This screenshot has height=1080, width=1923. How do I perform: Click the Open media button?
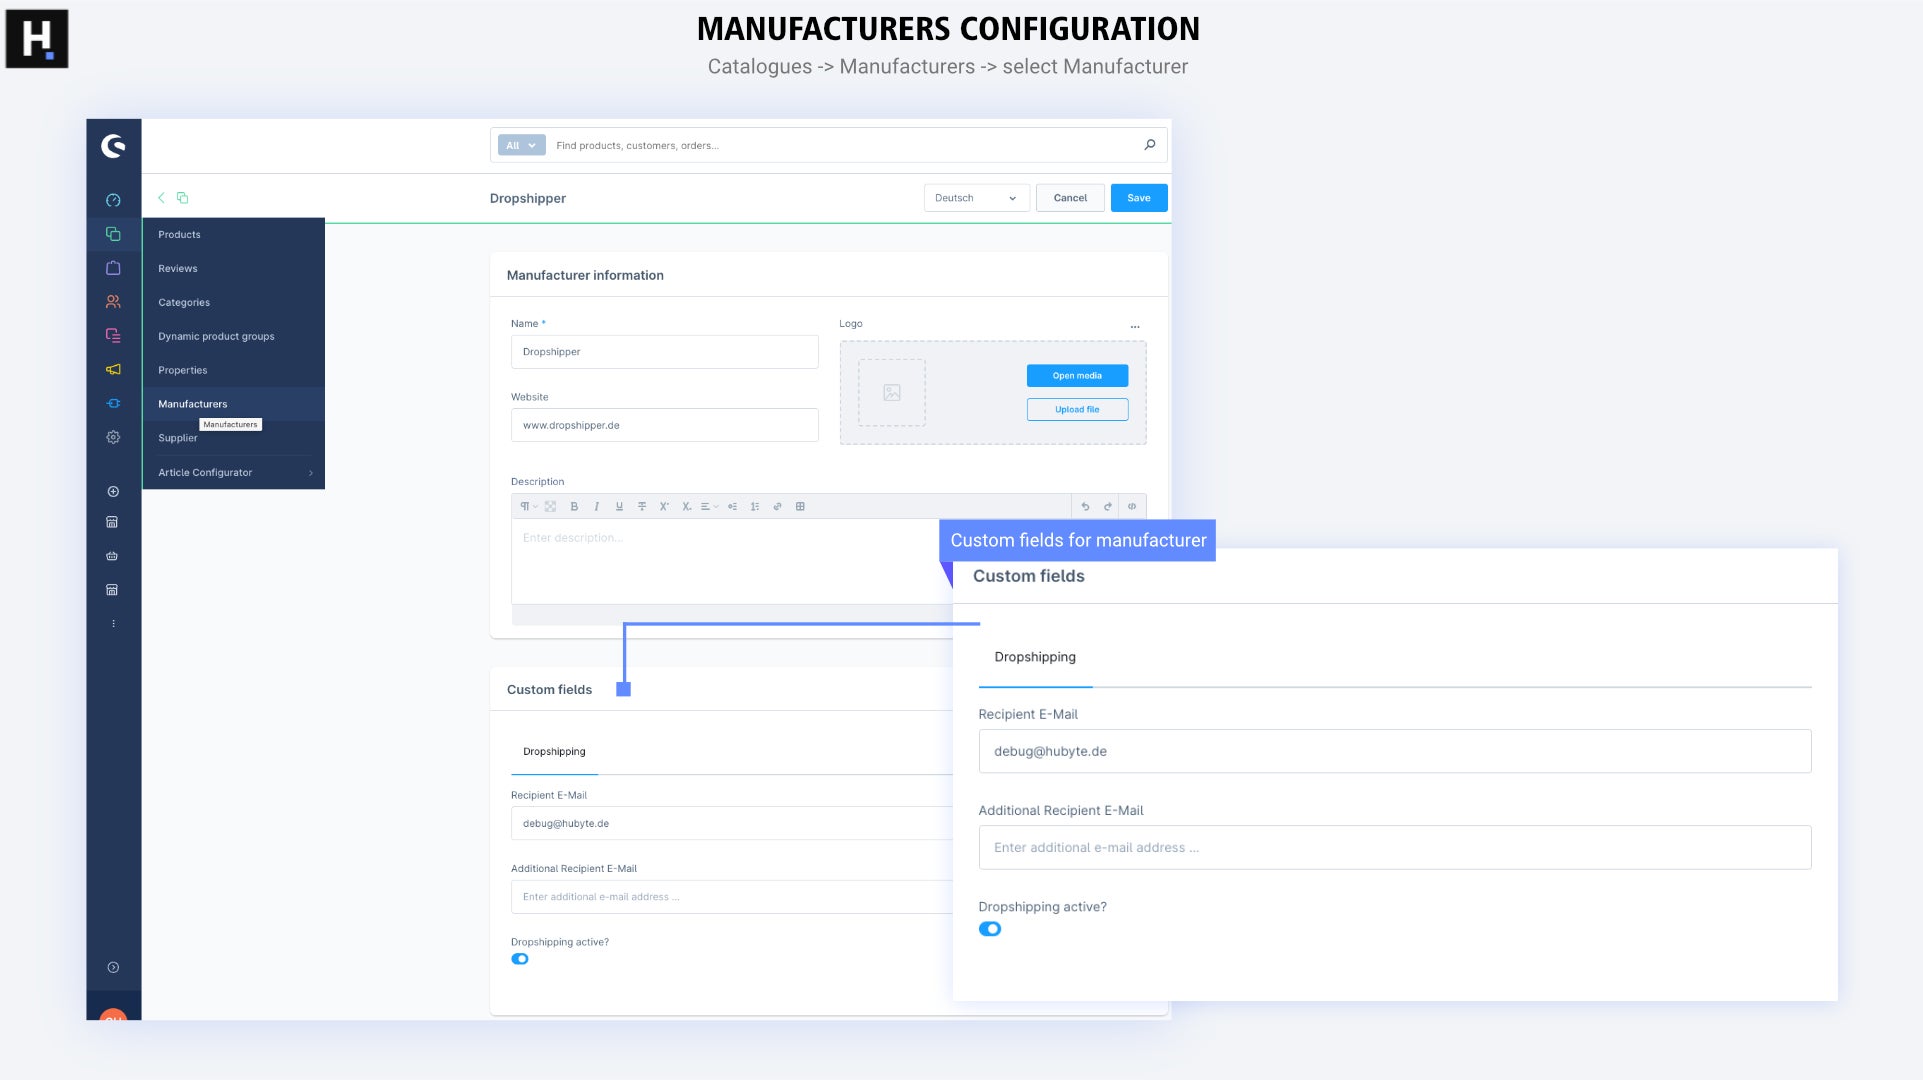point(1077,376)
